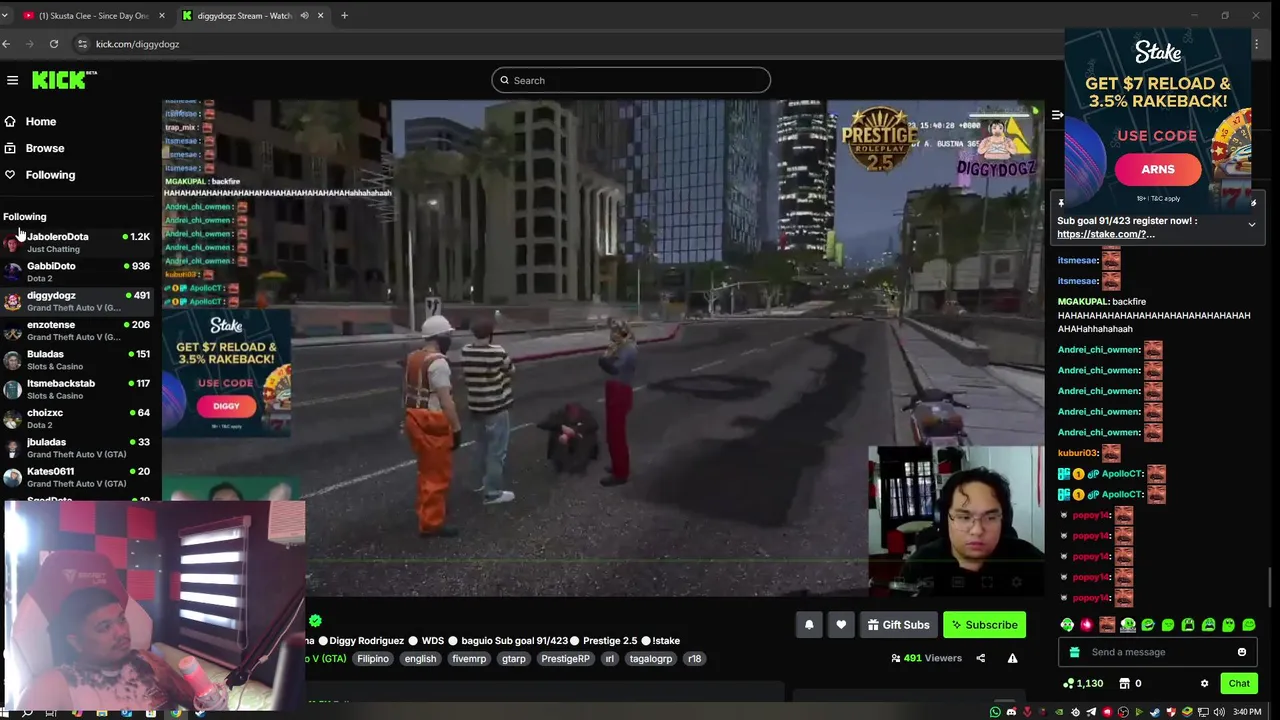Viewport: 1280px width, 720px height.
Task: Open JaboleroDota followed channel
Action: tap(78, 242)
